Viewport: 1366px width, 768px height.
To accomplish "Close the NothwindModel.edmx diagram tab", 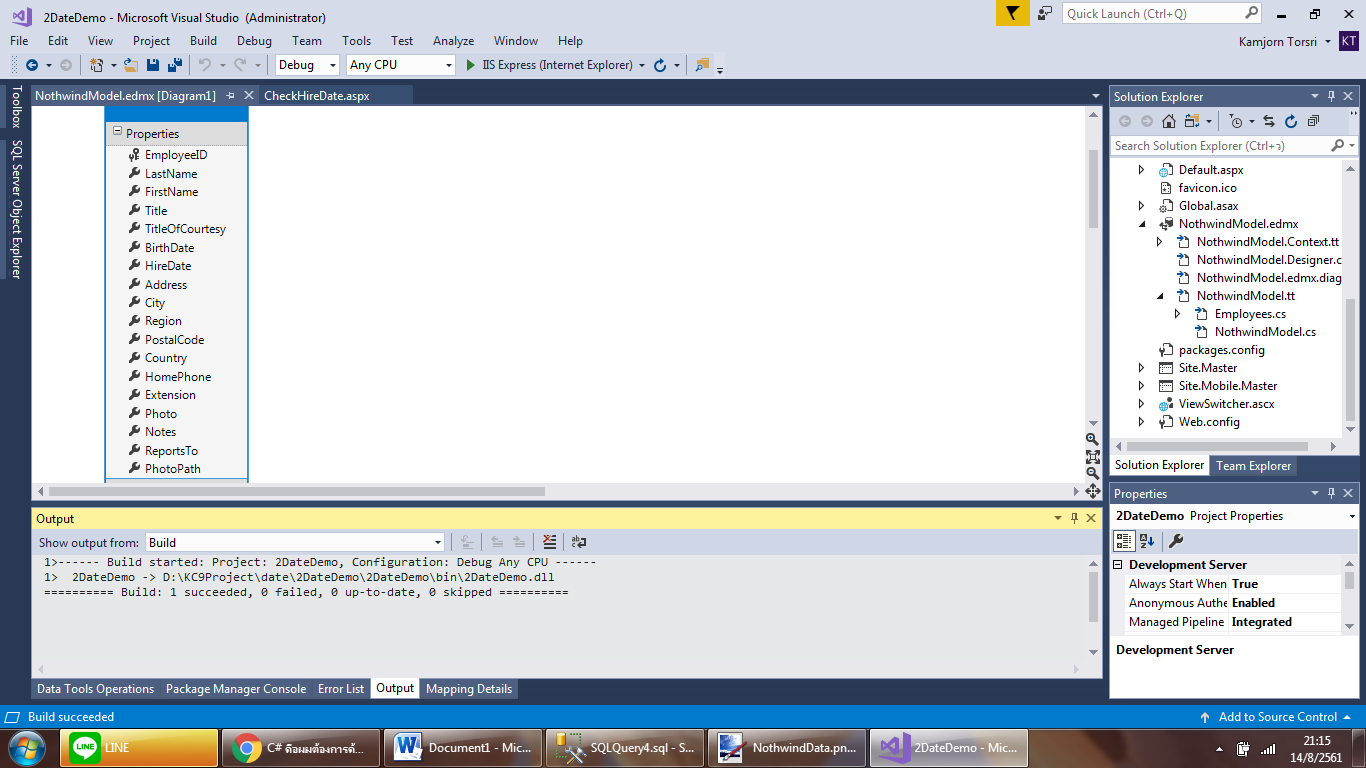I will (249, 96).
